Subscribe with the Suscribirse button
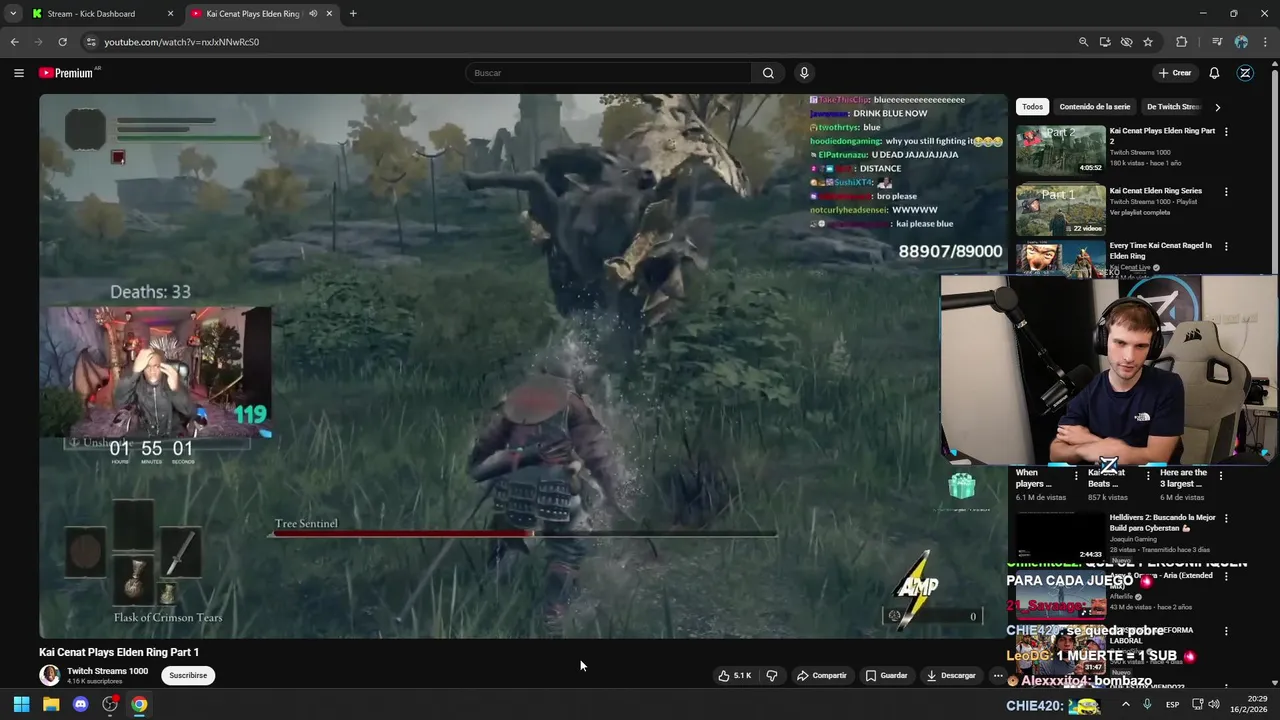1280x720 pixels. pos(188,675)
